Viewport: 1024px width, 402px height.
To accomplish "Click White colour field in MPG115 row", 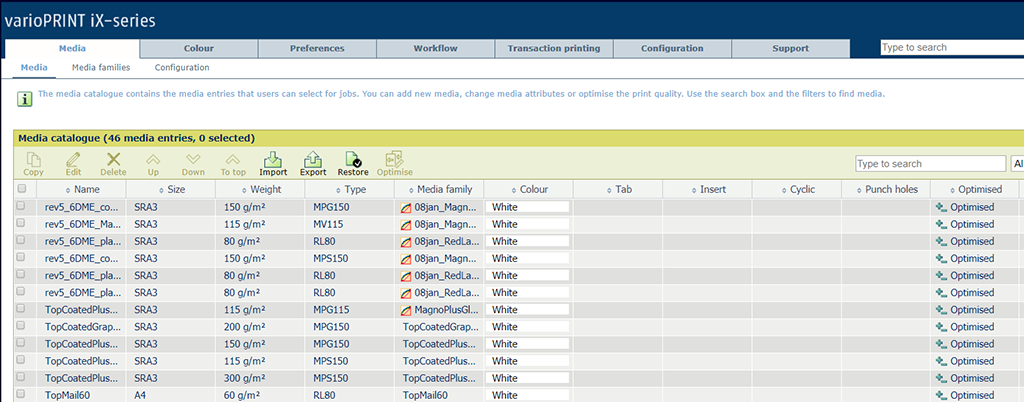I will (x=527, y=309).
